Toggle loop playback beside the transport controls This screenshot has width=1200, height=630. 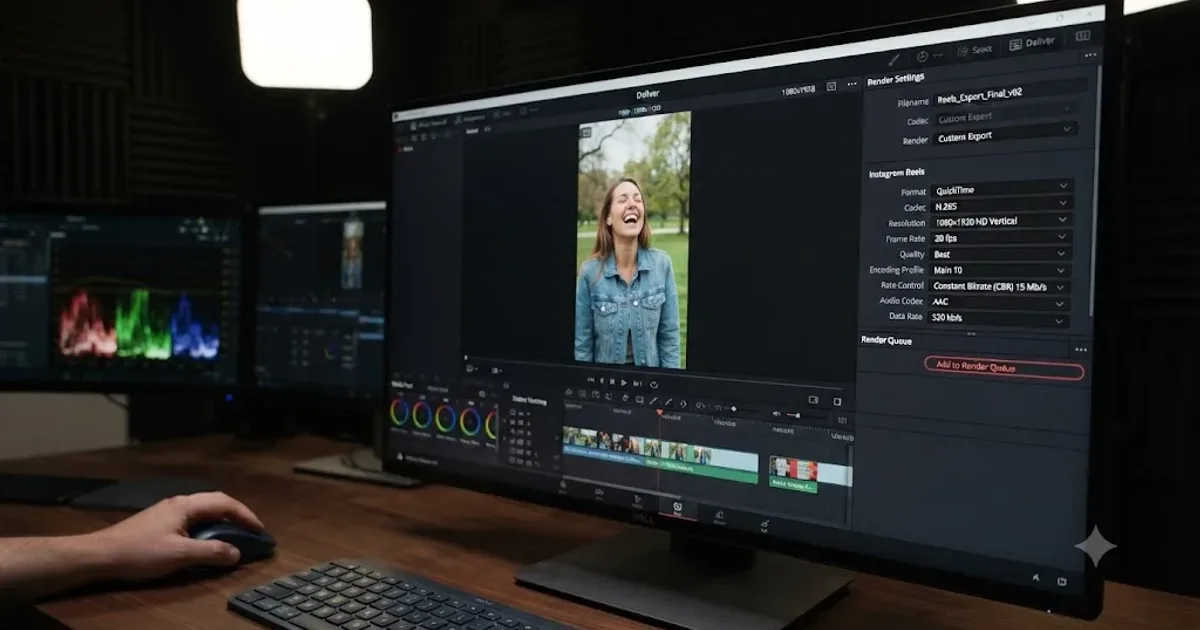tap(654, 384)
